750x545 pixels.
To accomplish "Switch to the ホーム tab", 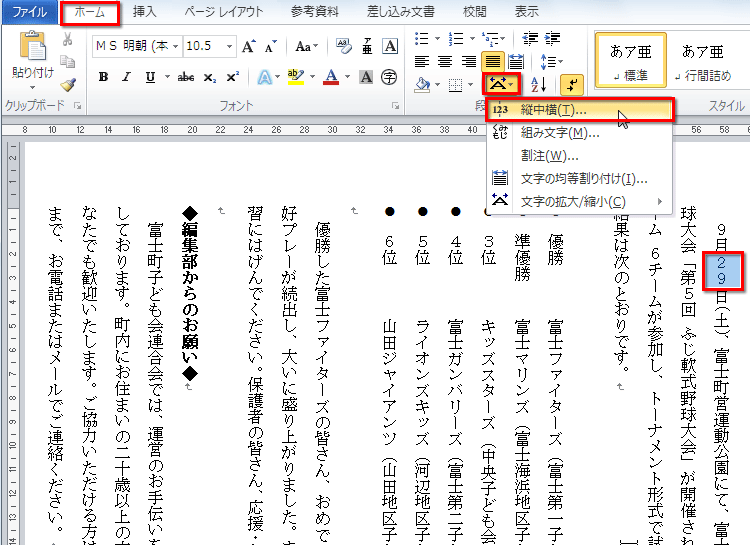I will pyautogui.click(x=89, y=12).
